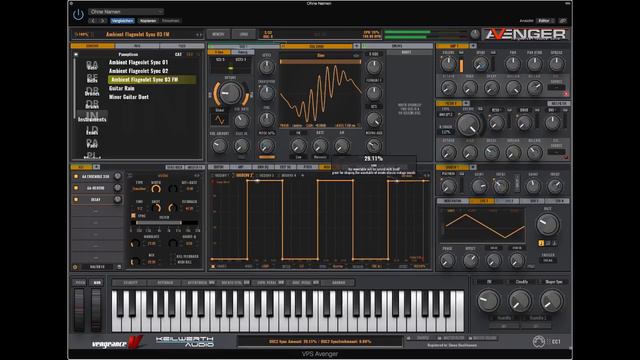Select the first orange browser tab
The image size is (640, 360).
93,46
